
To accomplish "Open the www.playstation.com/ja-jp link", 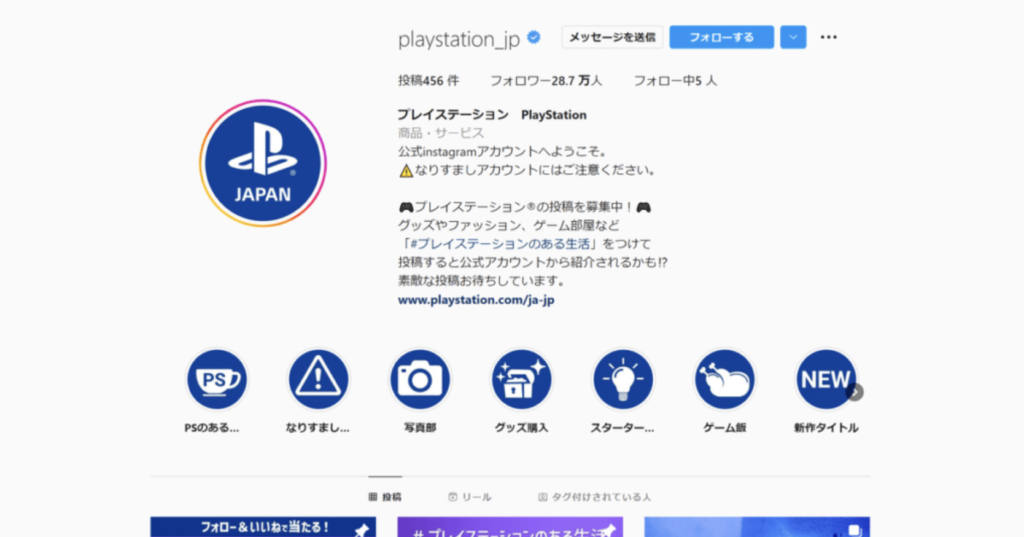I will click(x=475, y=299).
